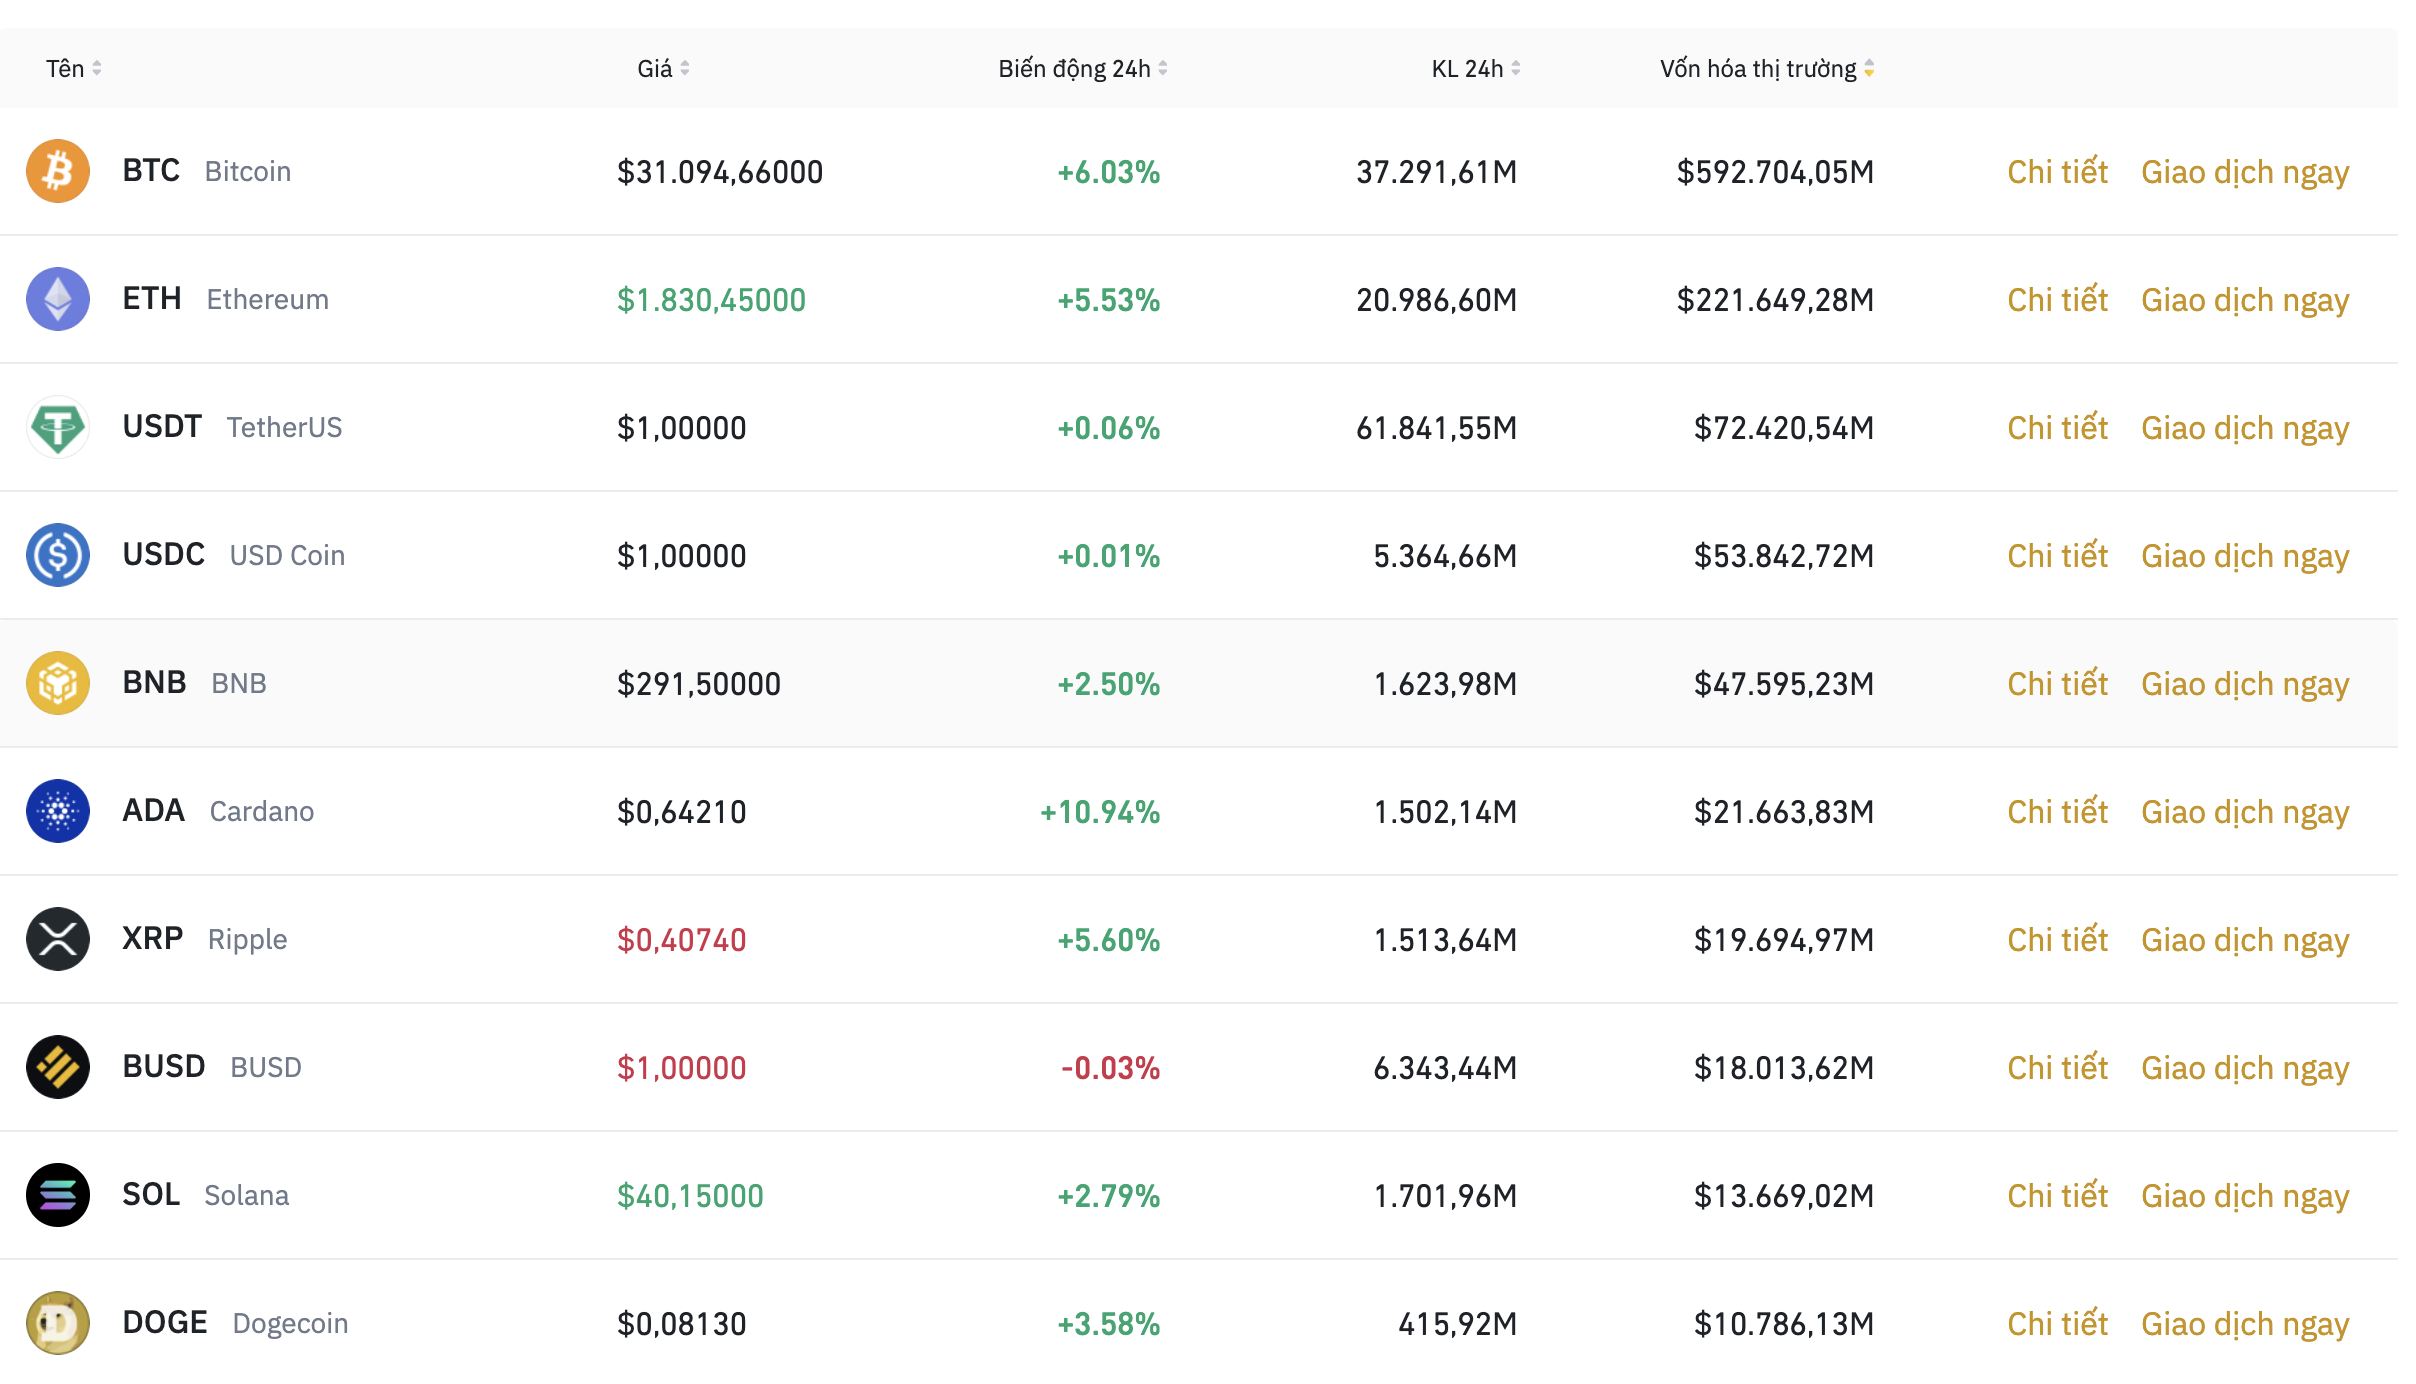This screenshot has width=2416, height=1384.
Task: Sort by Biến động 24h column
Action: coord(1083,68)
